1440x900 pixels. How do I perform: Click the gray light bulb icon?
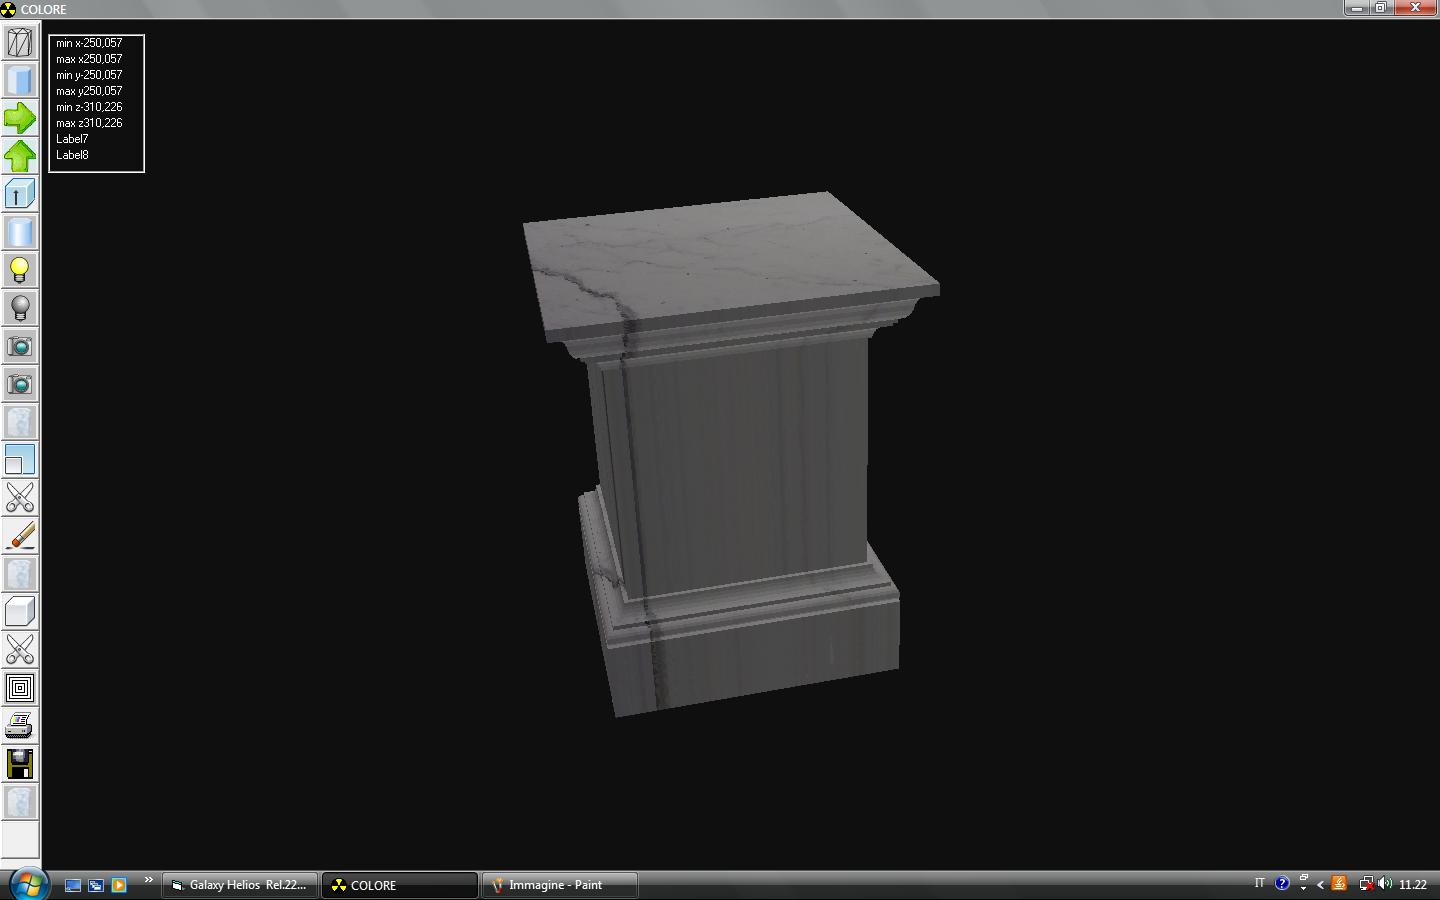[x=20, y=308]
